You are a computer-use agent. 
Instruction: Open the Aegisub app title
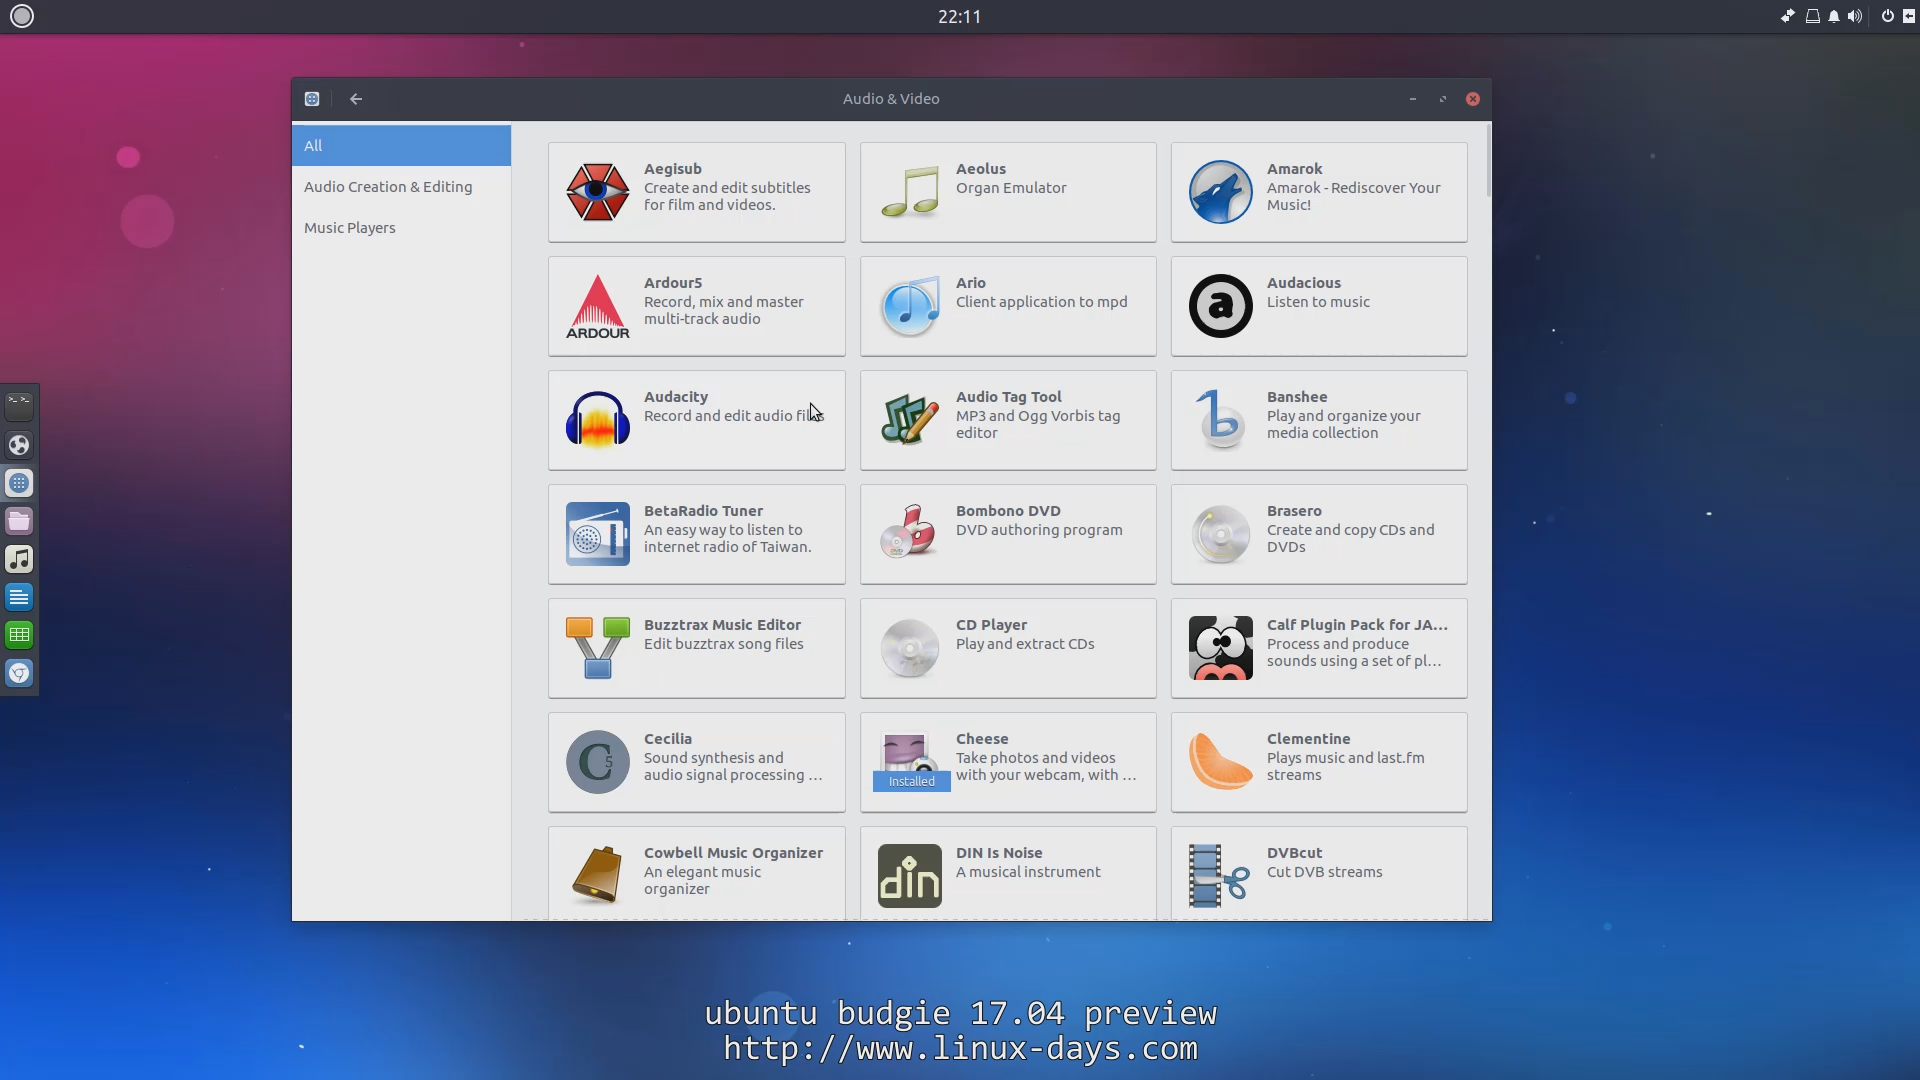(672, 169)
